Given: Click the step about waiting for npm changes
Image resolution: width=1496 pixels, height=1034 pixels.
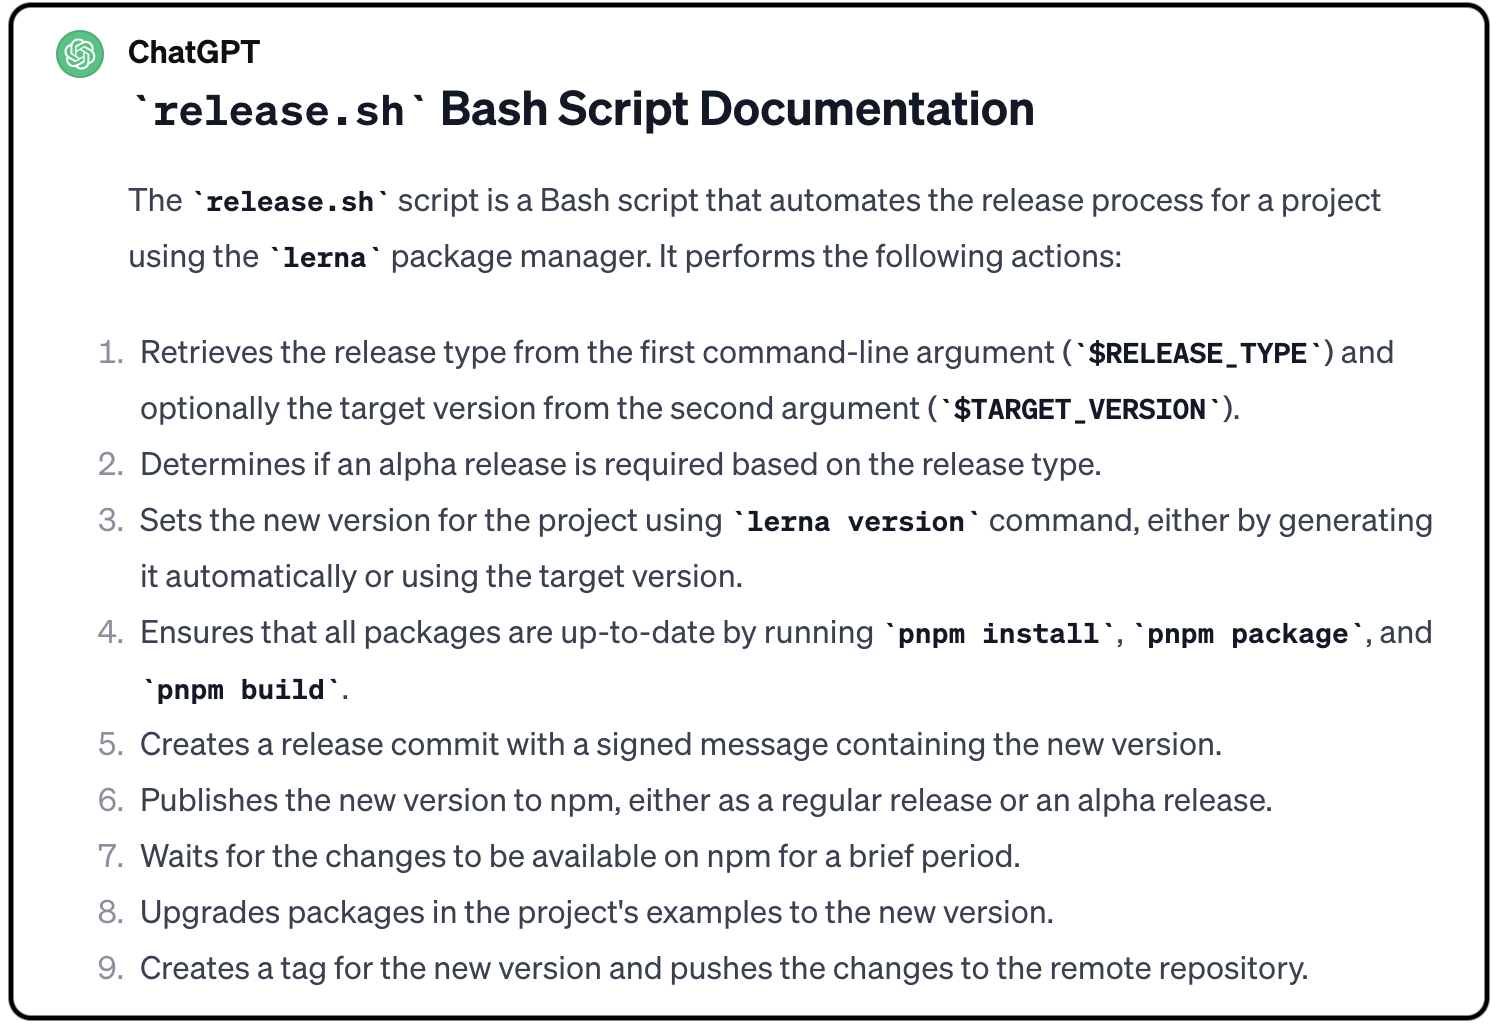Looking at the screenshot, I should point(580,857).
